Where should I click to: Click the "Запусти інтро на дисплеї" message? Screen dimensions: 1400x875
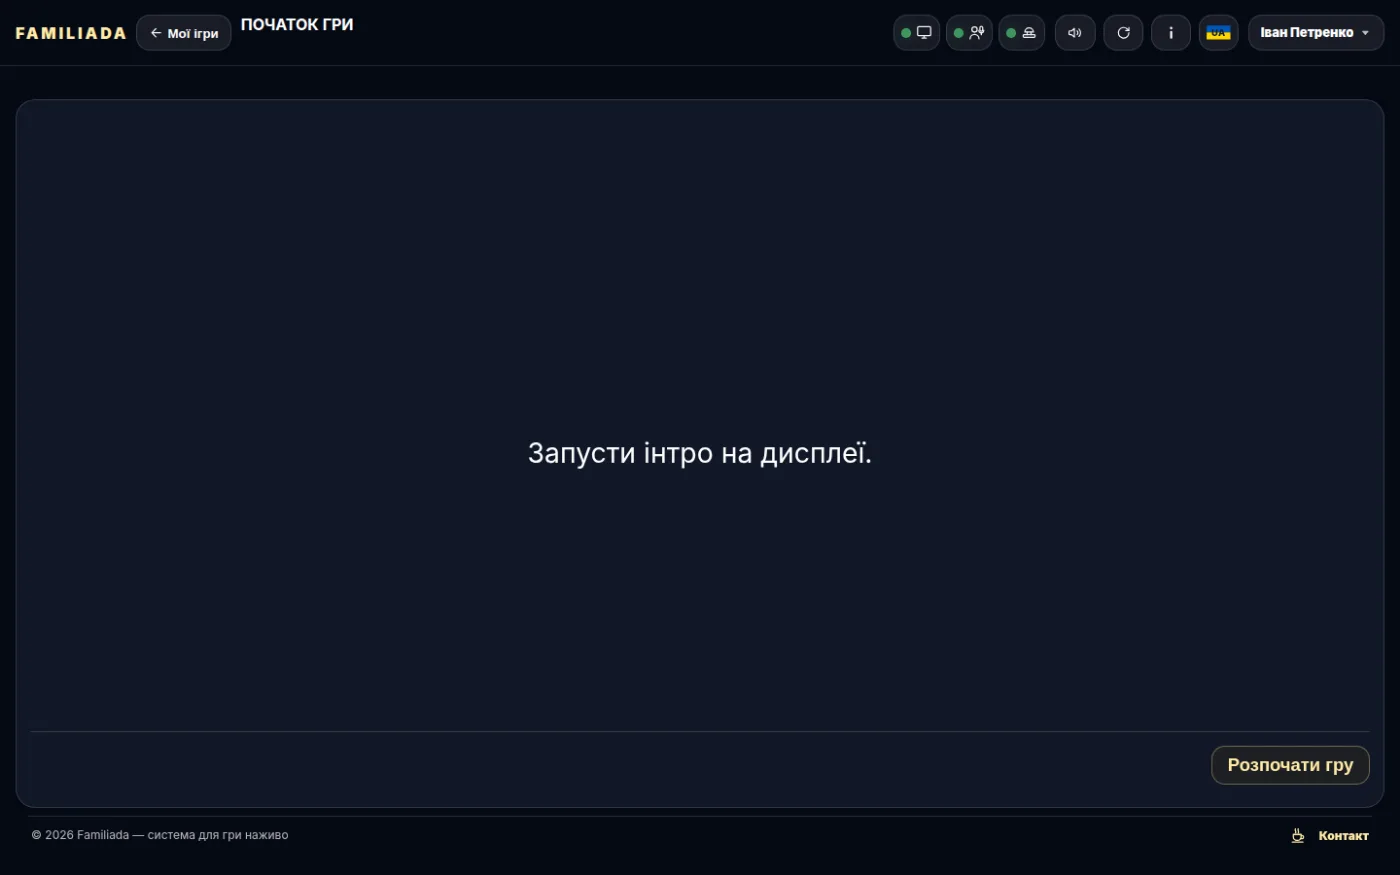click(700, 453)
